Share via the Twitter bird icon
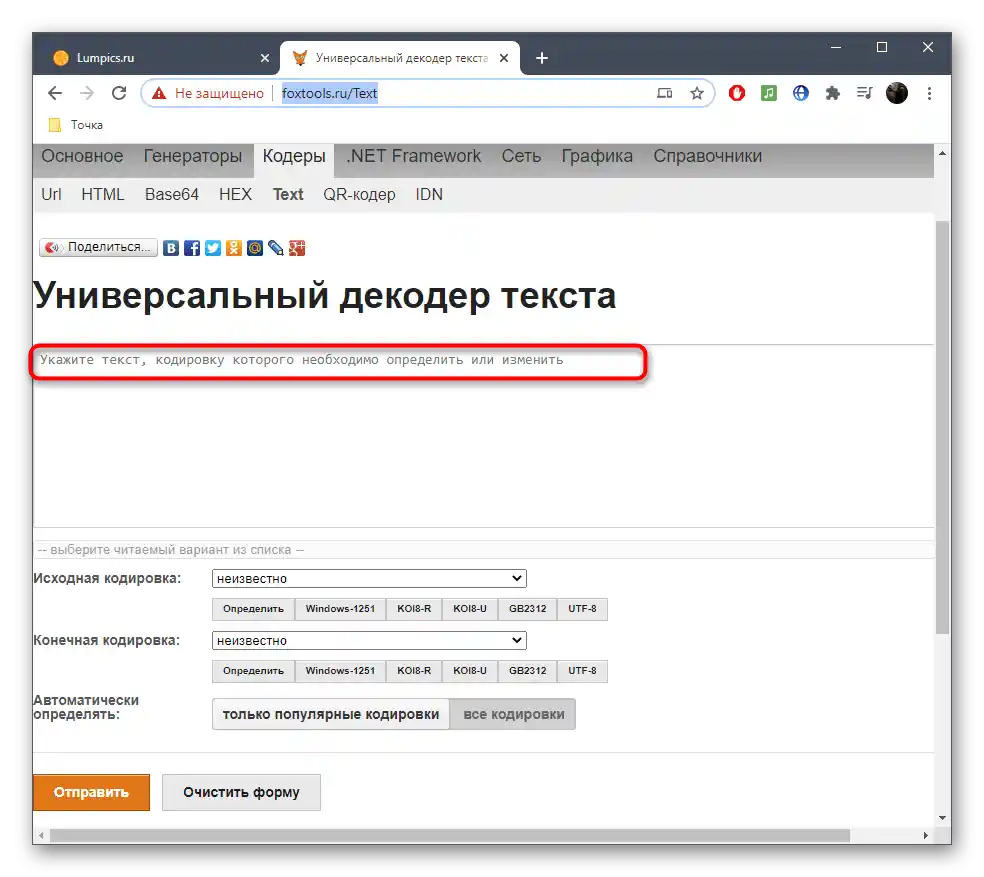The height and width of the screenshot is (877, 984). click(x=213, y=248)
